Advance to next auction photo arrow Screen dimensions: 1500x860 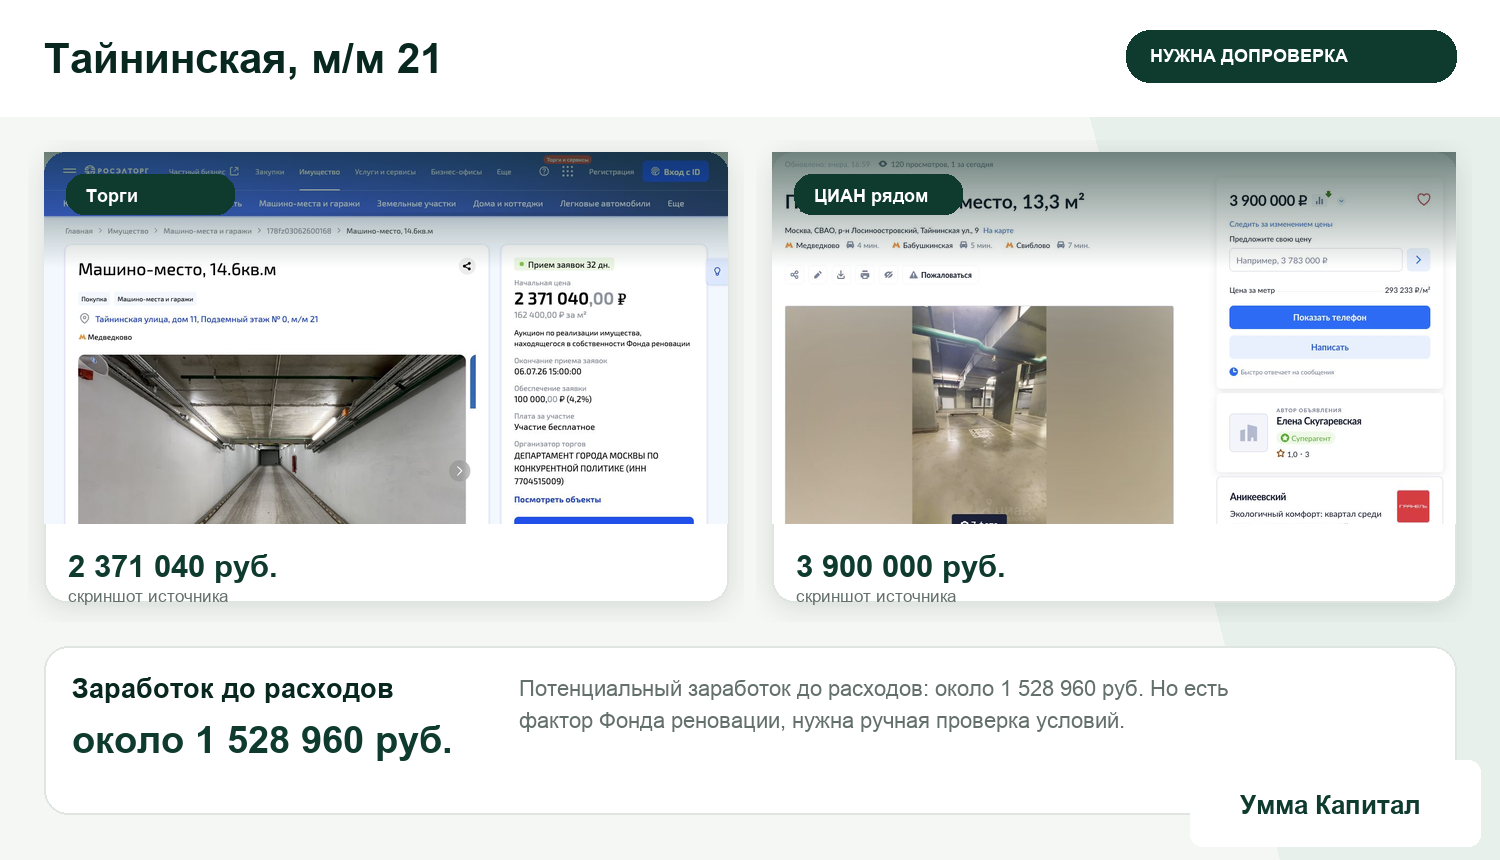click(459, 471)
